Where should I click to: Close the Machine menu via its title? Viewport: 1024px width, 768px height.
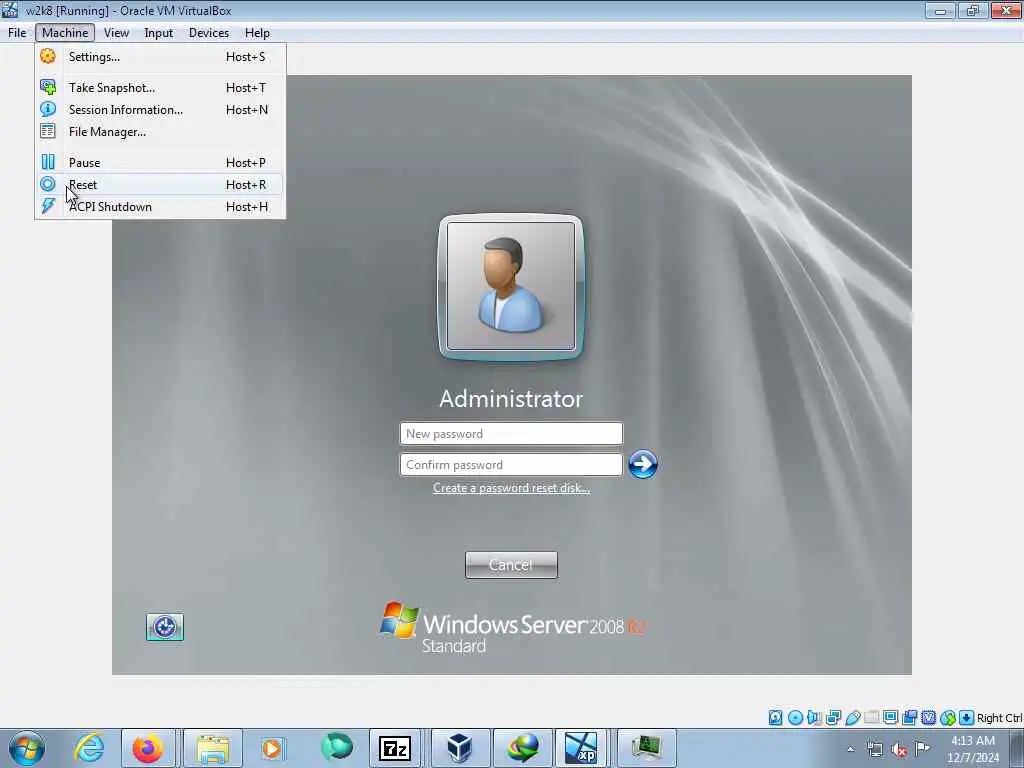point(65,33)
